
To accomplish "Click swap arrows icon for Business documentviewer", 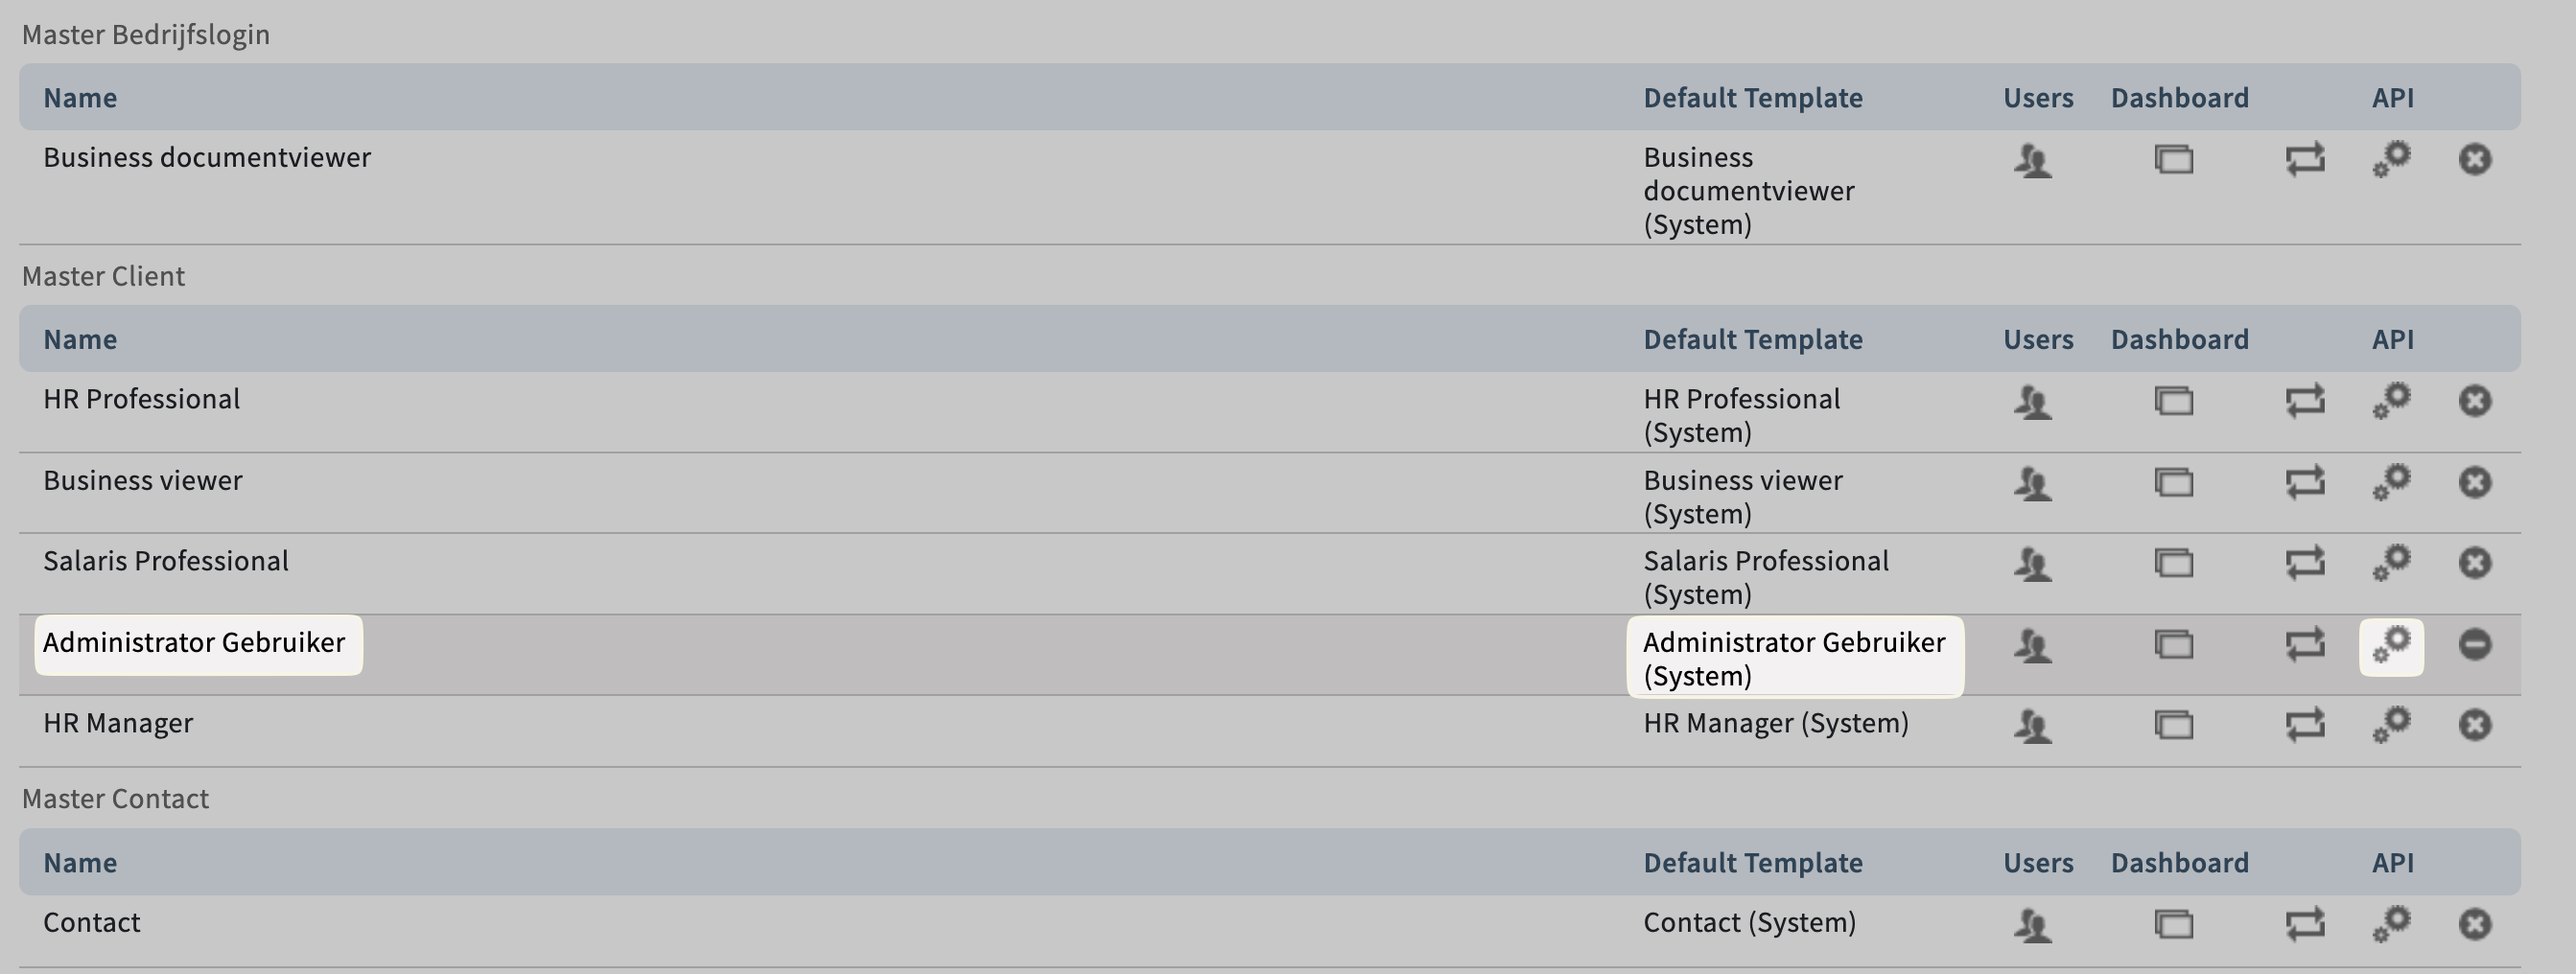I will click(2304, 160).
